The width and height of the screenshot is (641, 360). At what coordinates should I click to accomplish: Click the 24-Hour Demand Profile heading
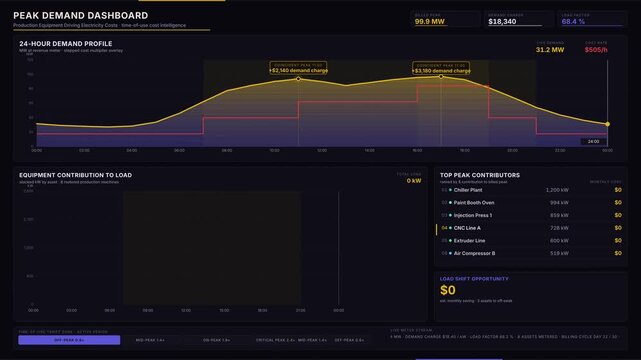click(65, 44)
